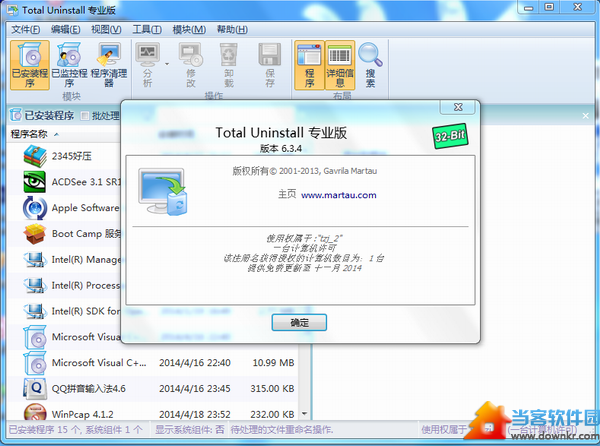Toggle the 详细信息 layout button

340,65
